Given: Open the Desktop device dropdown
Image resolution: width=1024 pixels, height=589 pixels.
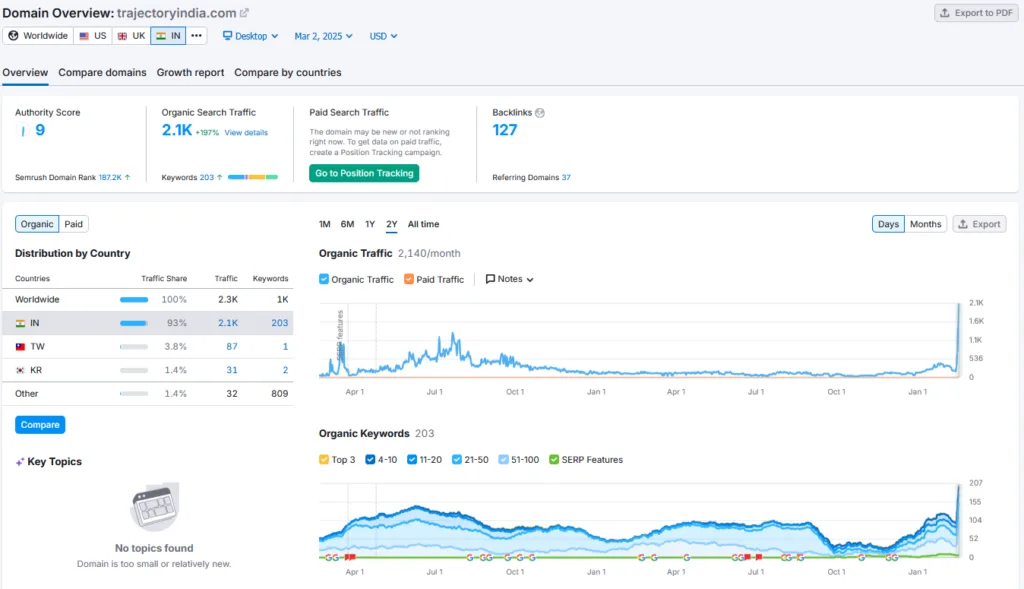Looking at the screenshot, I should click(251, 36).
